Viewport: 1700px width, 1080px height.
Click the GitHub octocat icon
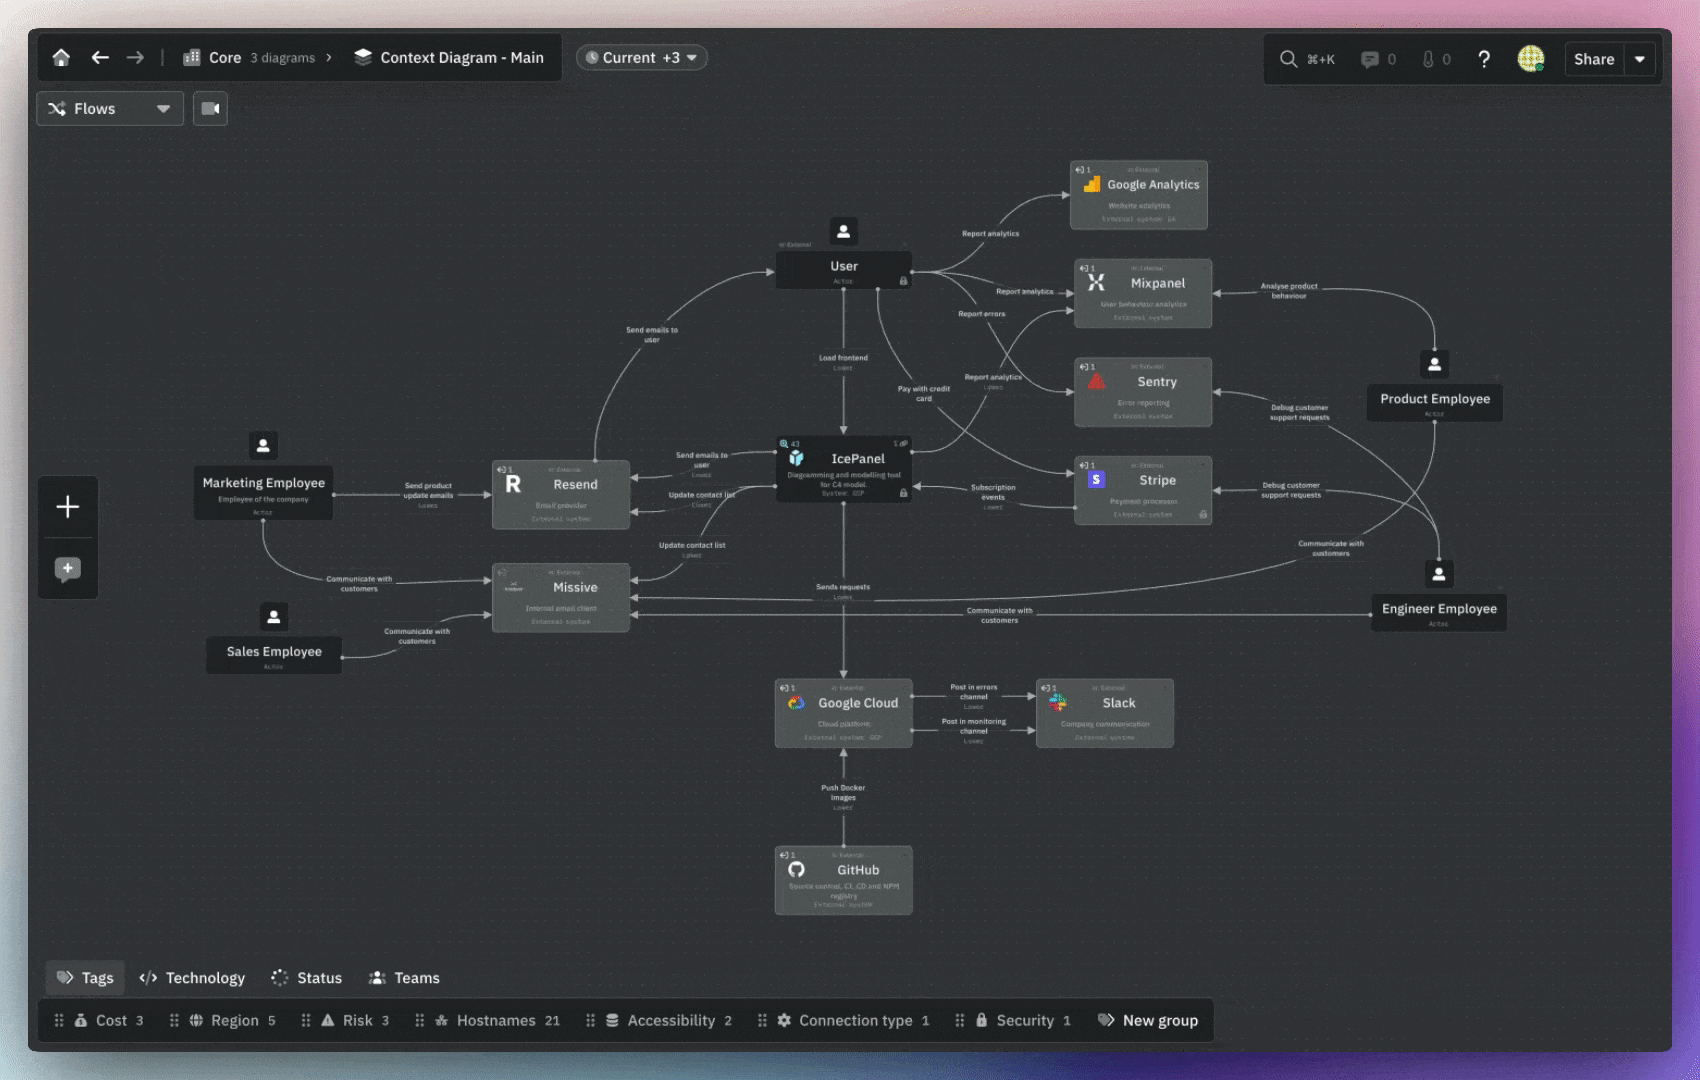tap(796, 870)
